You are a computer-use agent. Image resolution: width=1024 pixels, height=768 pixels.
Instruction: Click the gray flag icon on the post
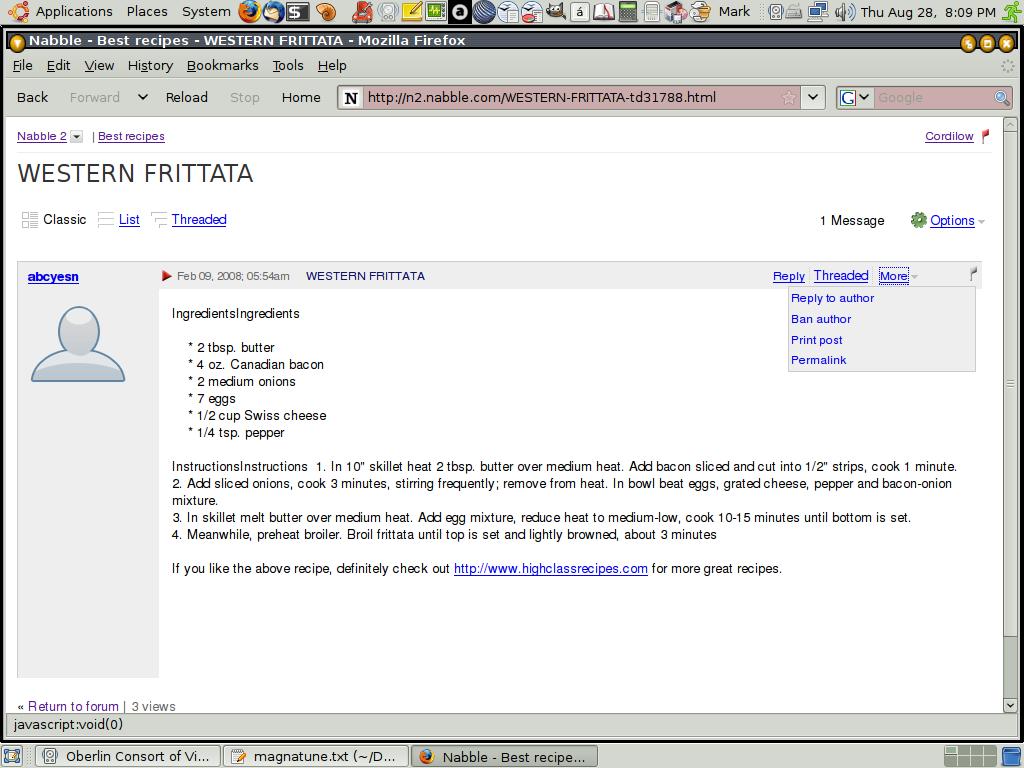coord(973,273)
